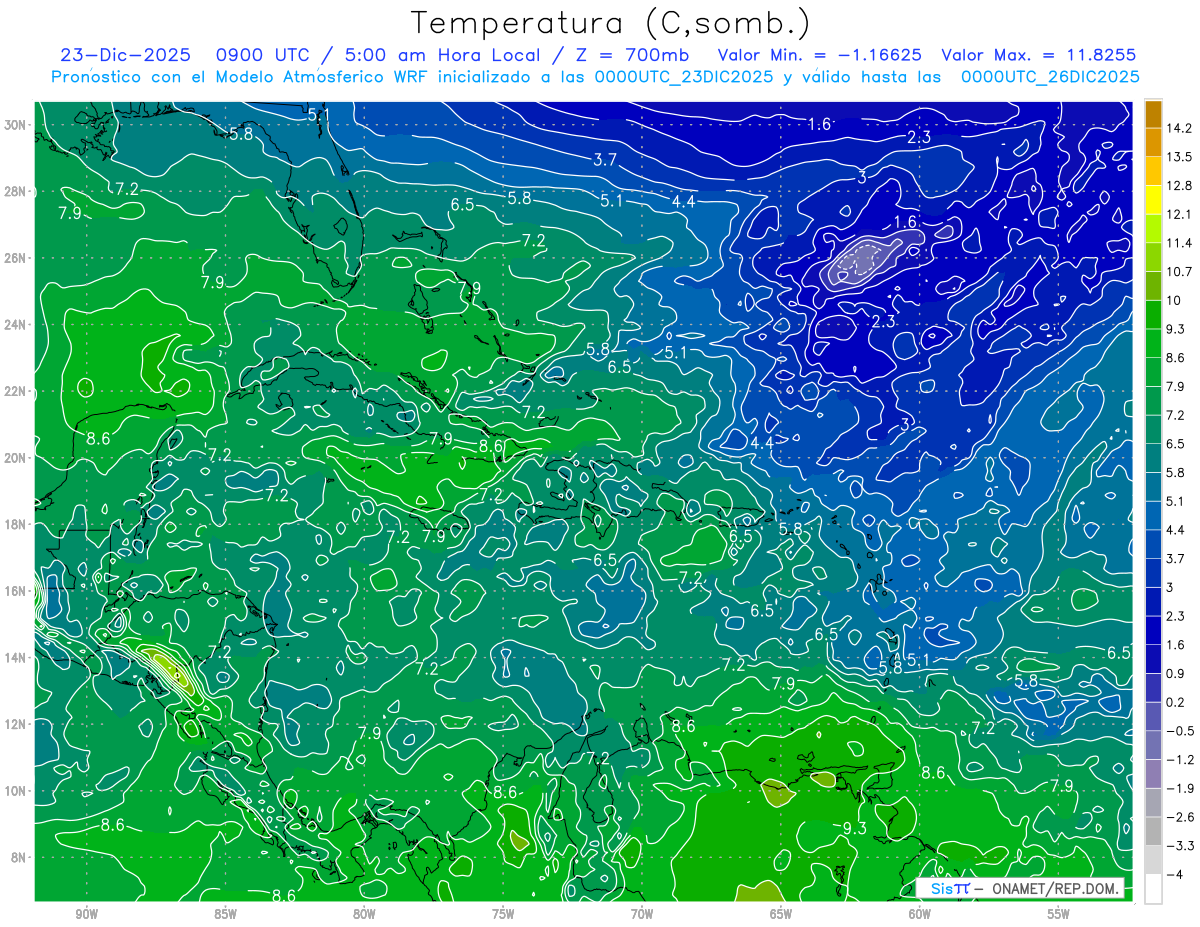Click the "10N" latitude axis label
Viewport: 1200px width, 927px height.
17,790
